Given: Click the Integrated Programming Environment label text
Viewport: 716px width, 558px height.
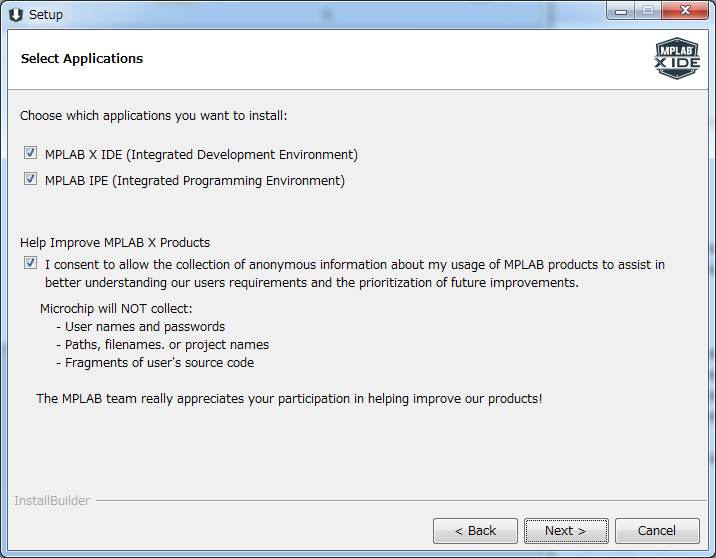Looking at the screenshot, I should [x=194, y=181].
